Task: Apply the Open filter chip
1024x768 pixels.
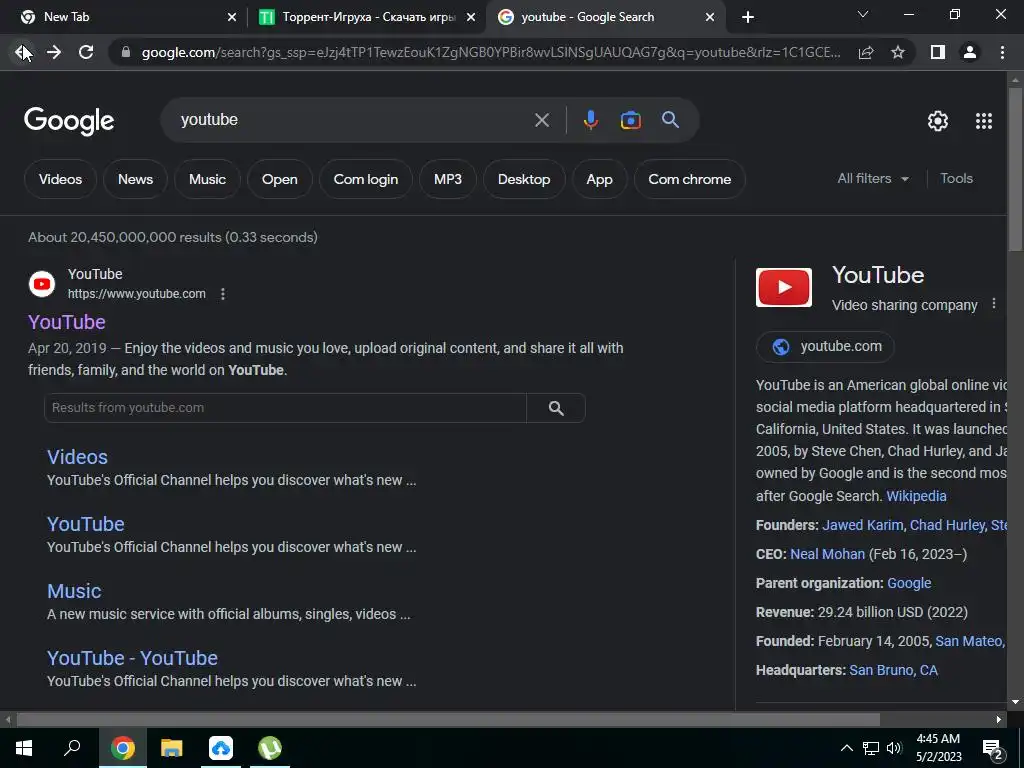Action: pos(280,179)
